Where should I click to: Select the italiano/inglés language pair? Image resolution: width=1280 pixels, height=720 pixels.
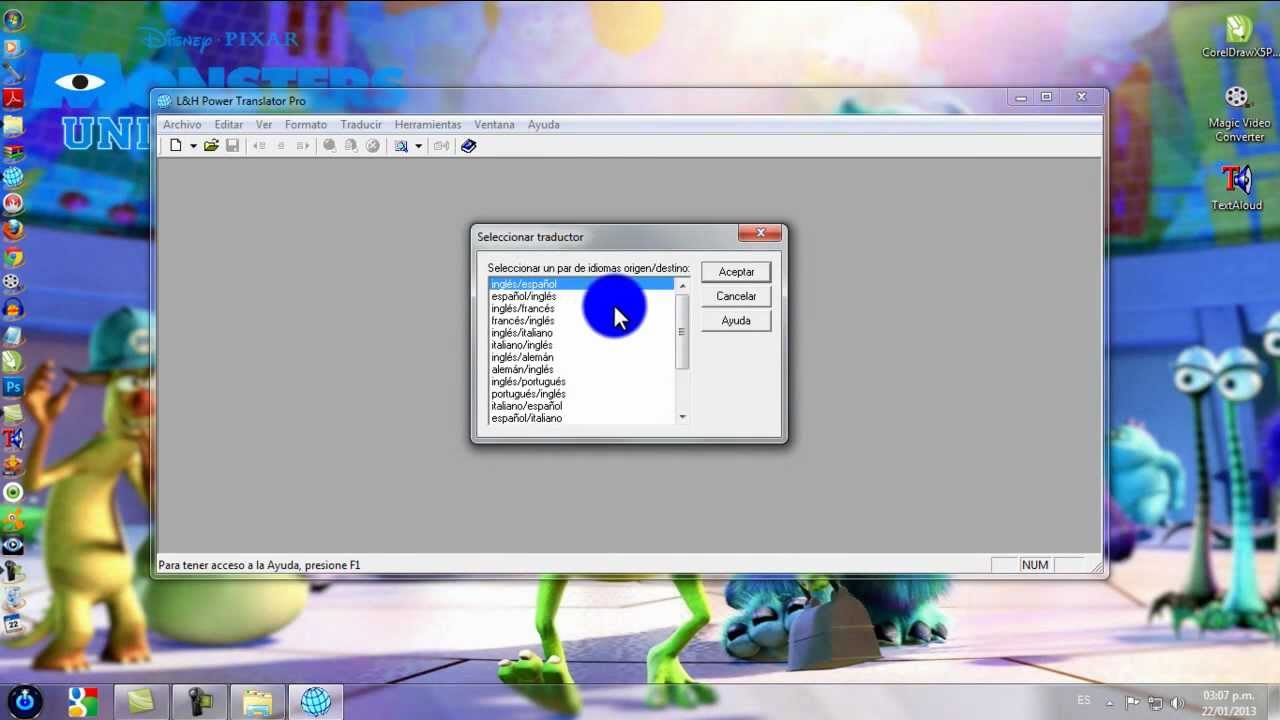tap(582, 345)
